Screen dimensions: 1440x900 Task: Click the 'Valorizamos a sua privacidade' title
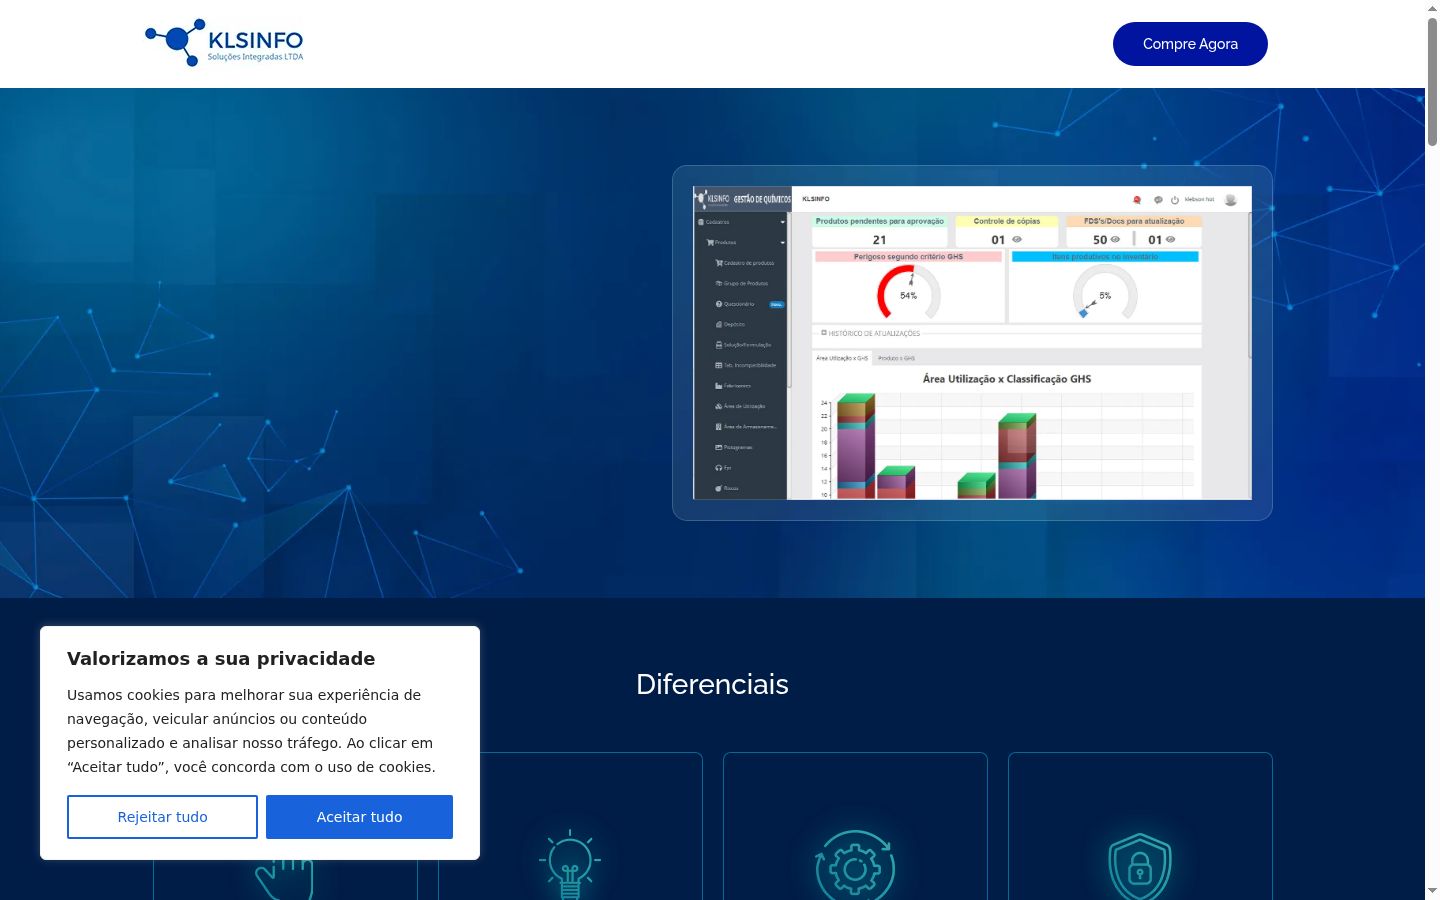click(x=221, y=658)
